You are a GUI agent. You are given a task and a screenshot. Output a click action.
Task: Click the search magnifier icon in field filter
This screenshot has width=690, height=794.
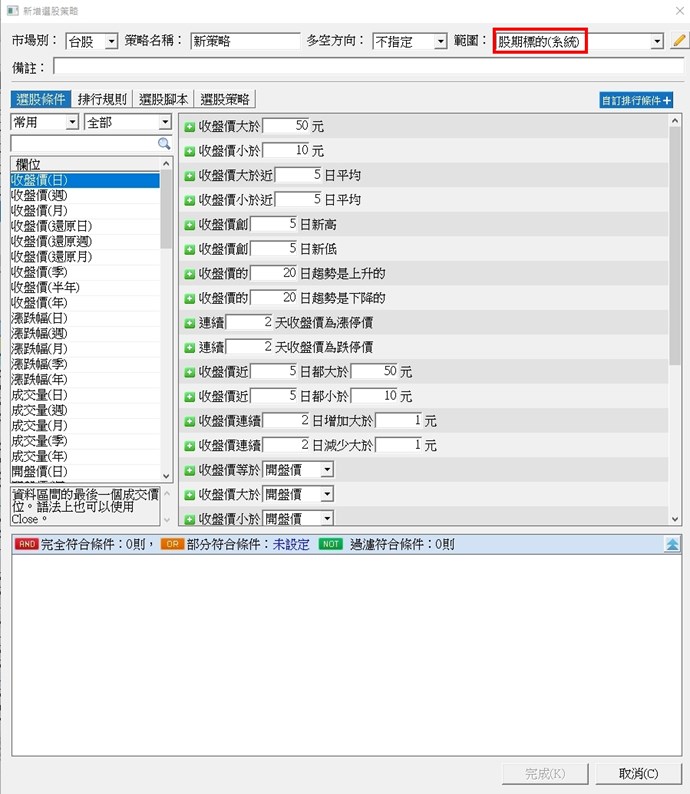(x=165, y=144)
